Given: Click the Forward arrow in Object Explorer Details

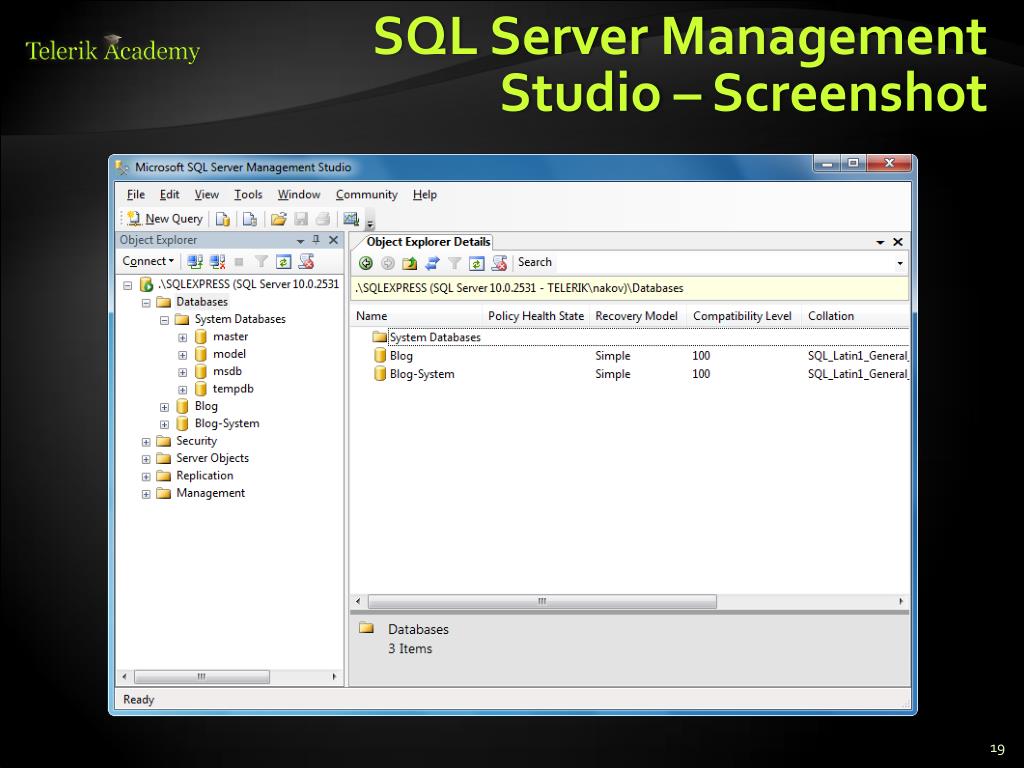Looking at the screenshot, I should point(388,263).
